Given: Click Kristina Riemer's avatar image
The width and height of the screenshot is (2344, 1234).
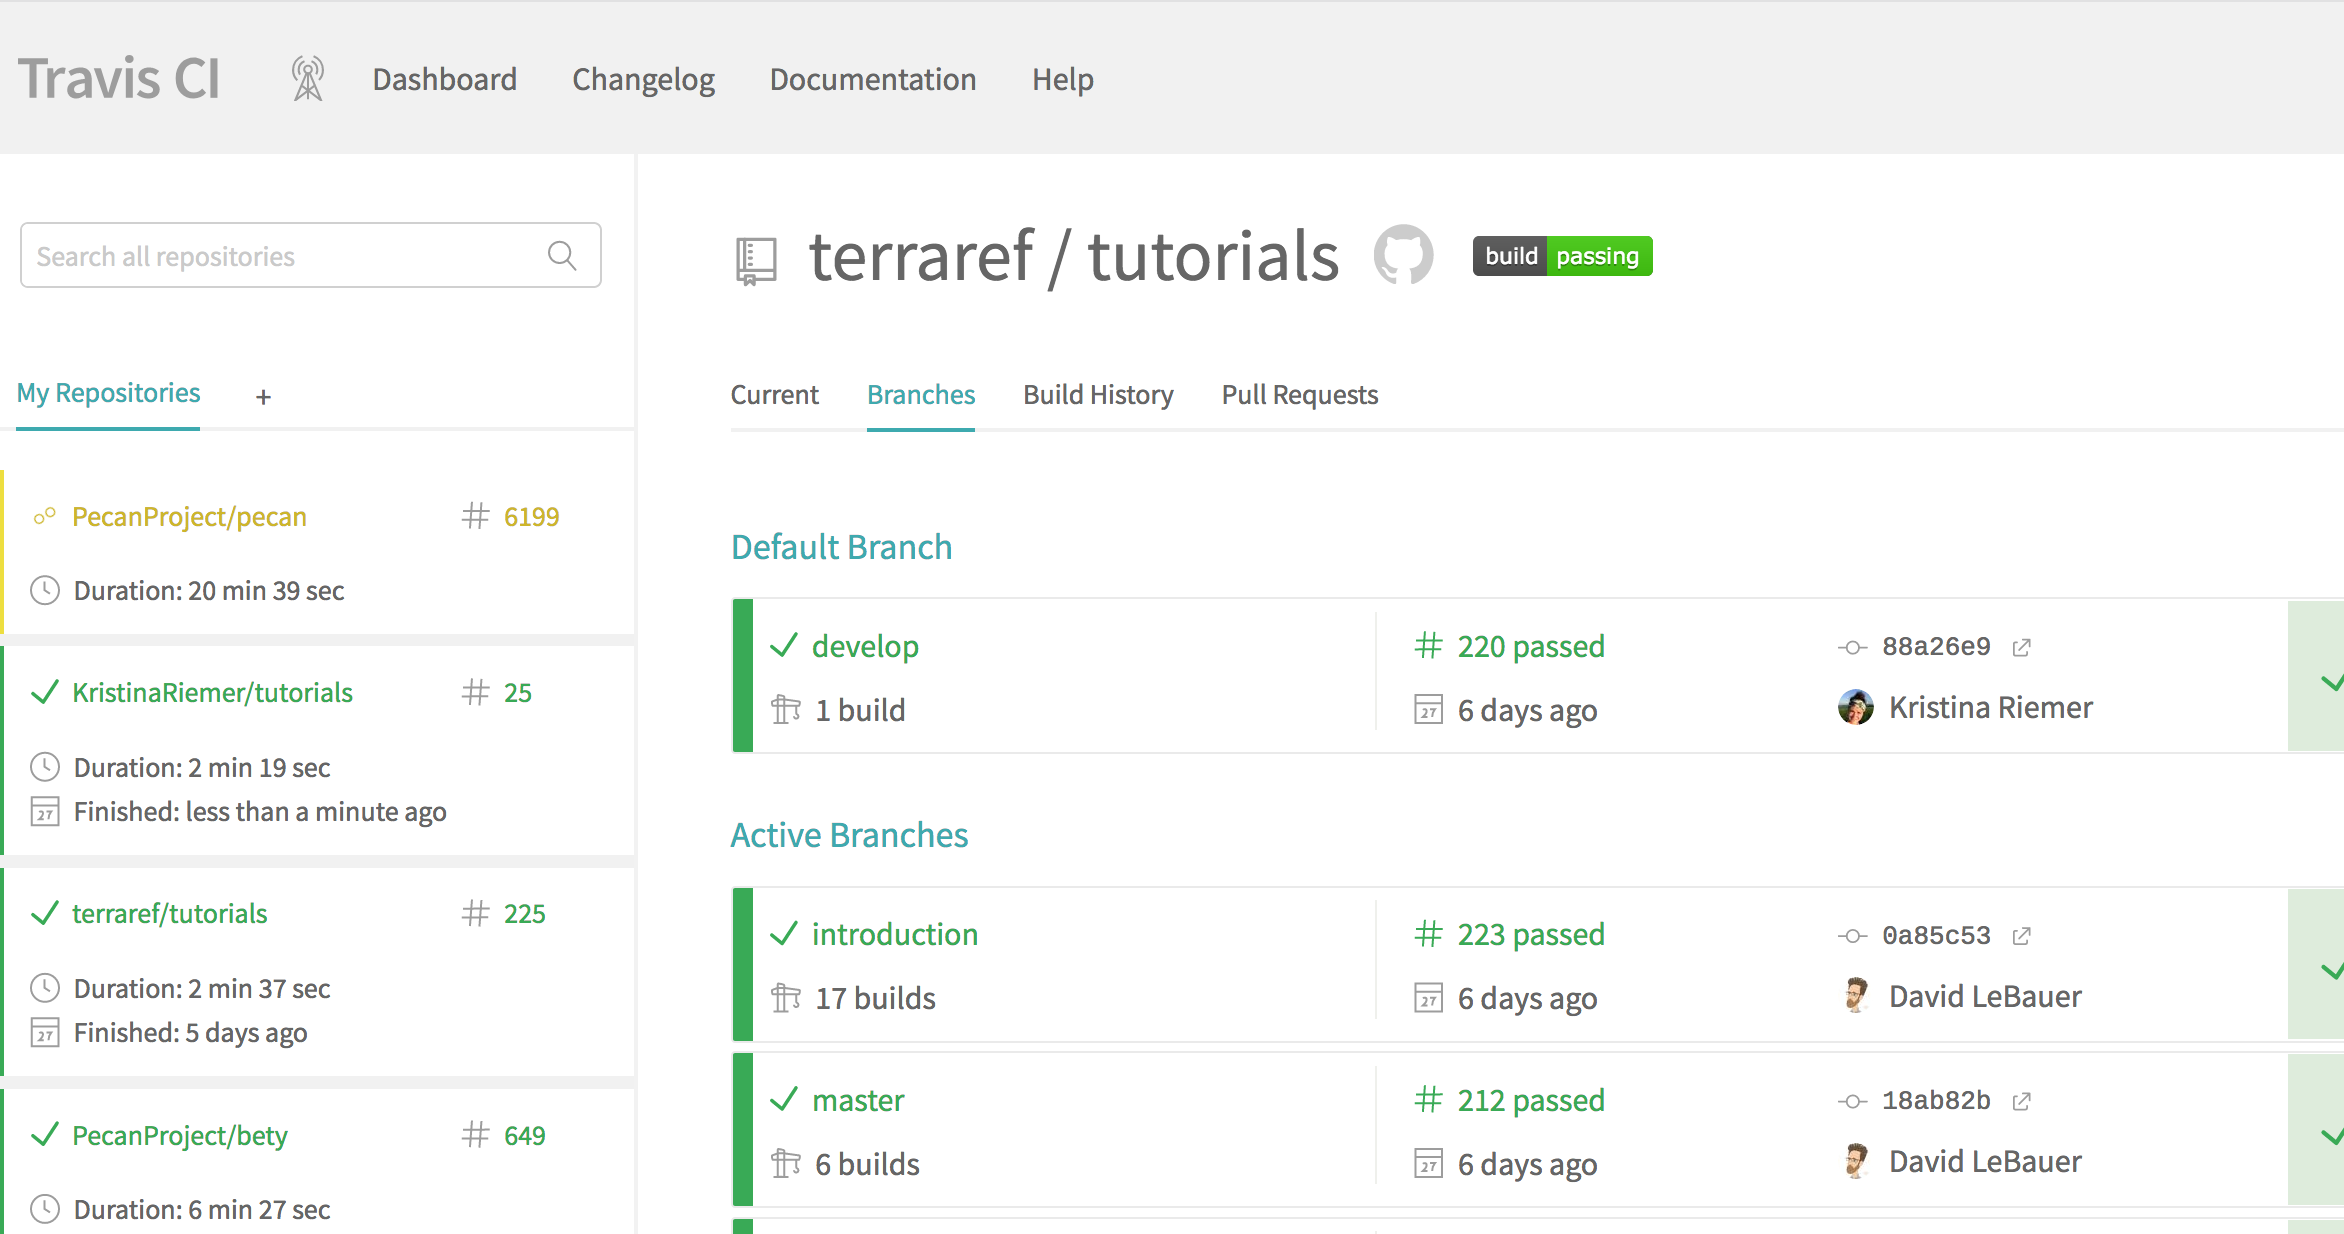Looking at the screenshot, I should pos(1855,708).
